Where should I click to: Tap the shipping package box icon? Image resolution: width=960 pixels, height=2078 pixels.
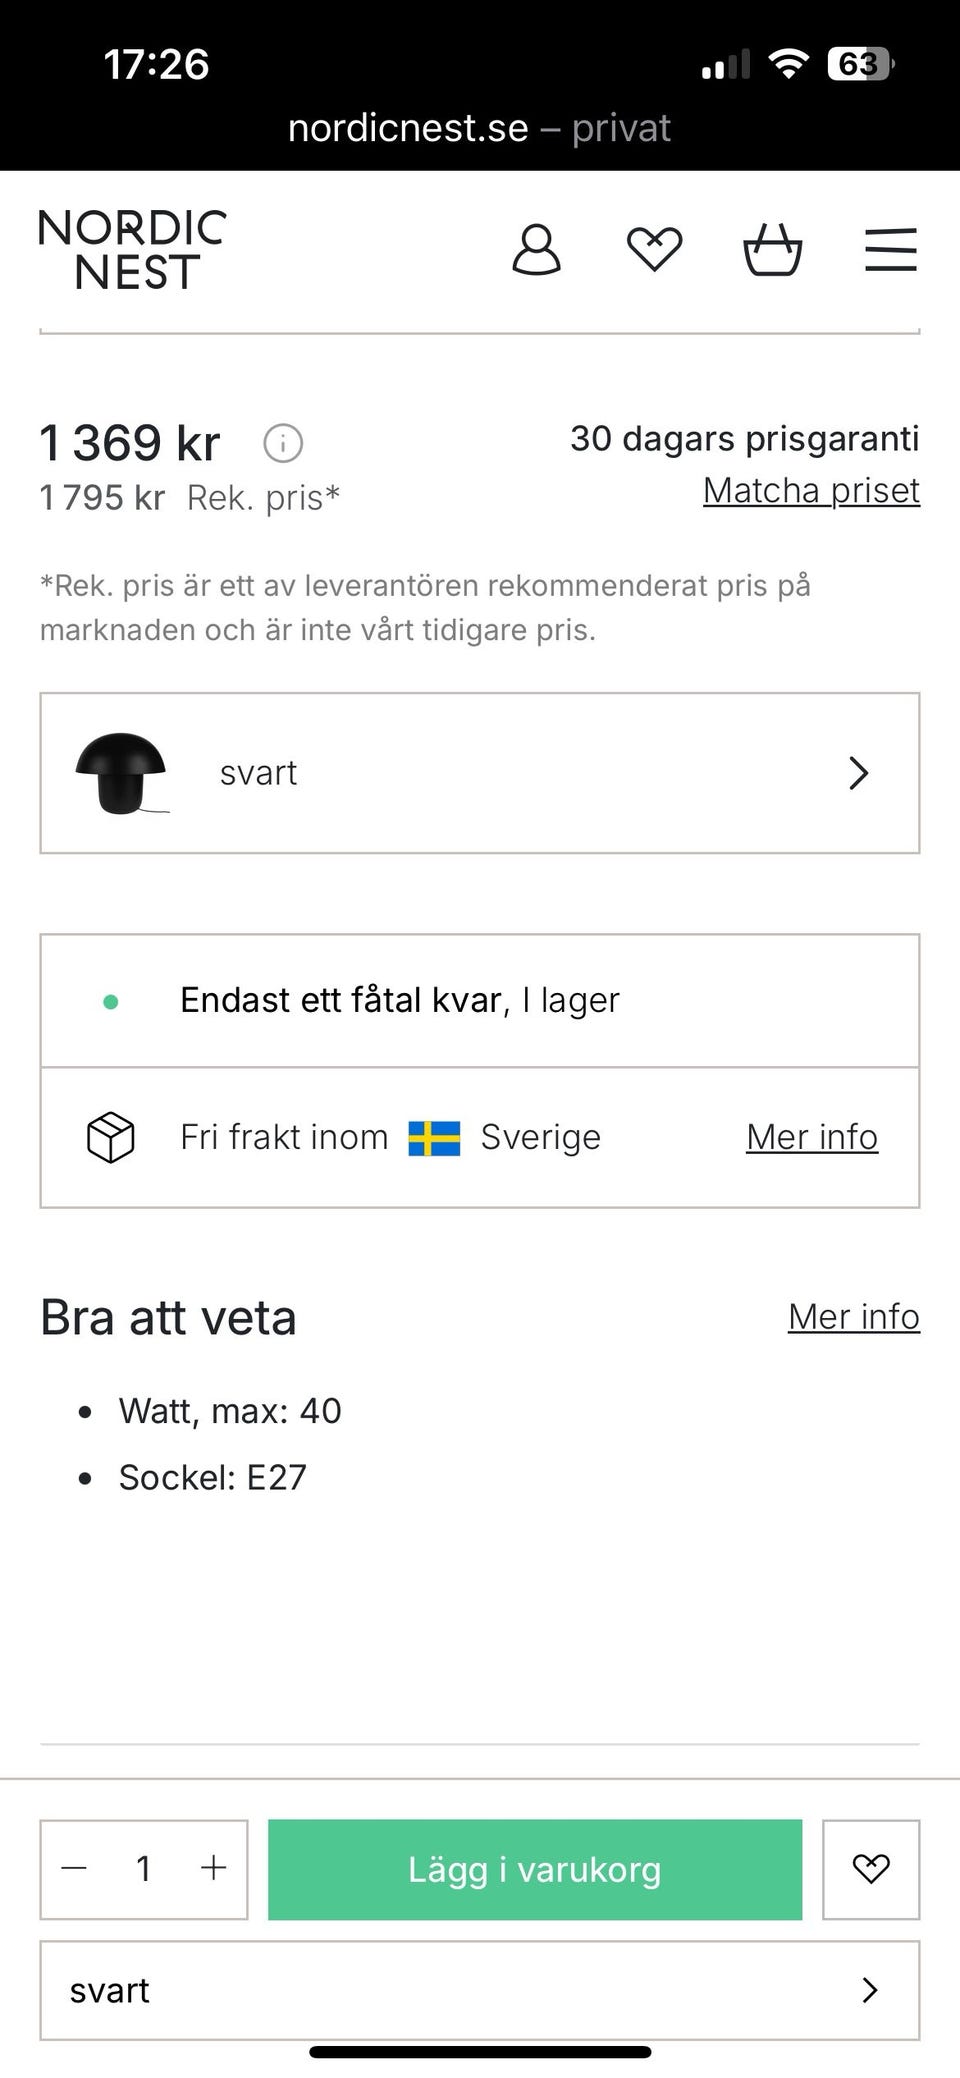pos(110,1137)
